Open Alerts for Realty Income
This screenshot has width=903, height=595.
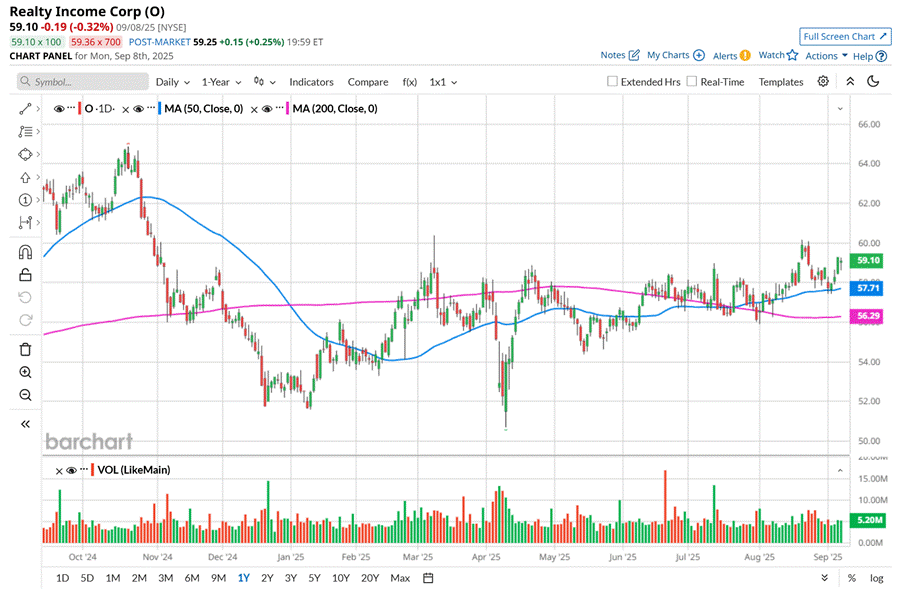pos(731,56)
